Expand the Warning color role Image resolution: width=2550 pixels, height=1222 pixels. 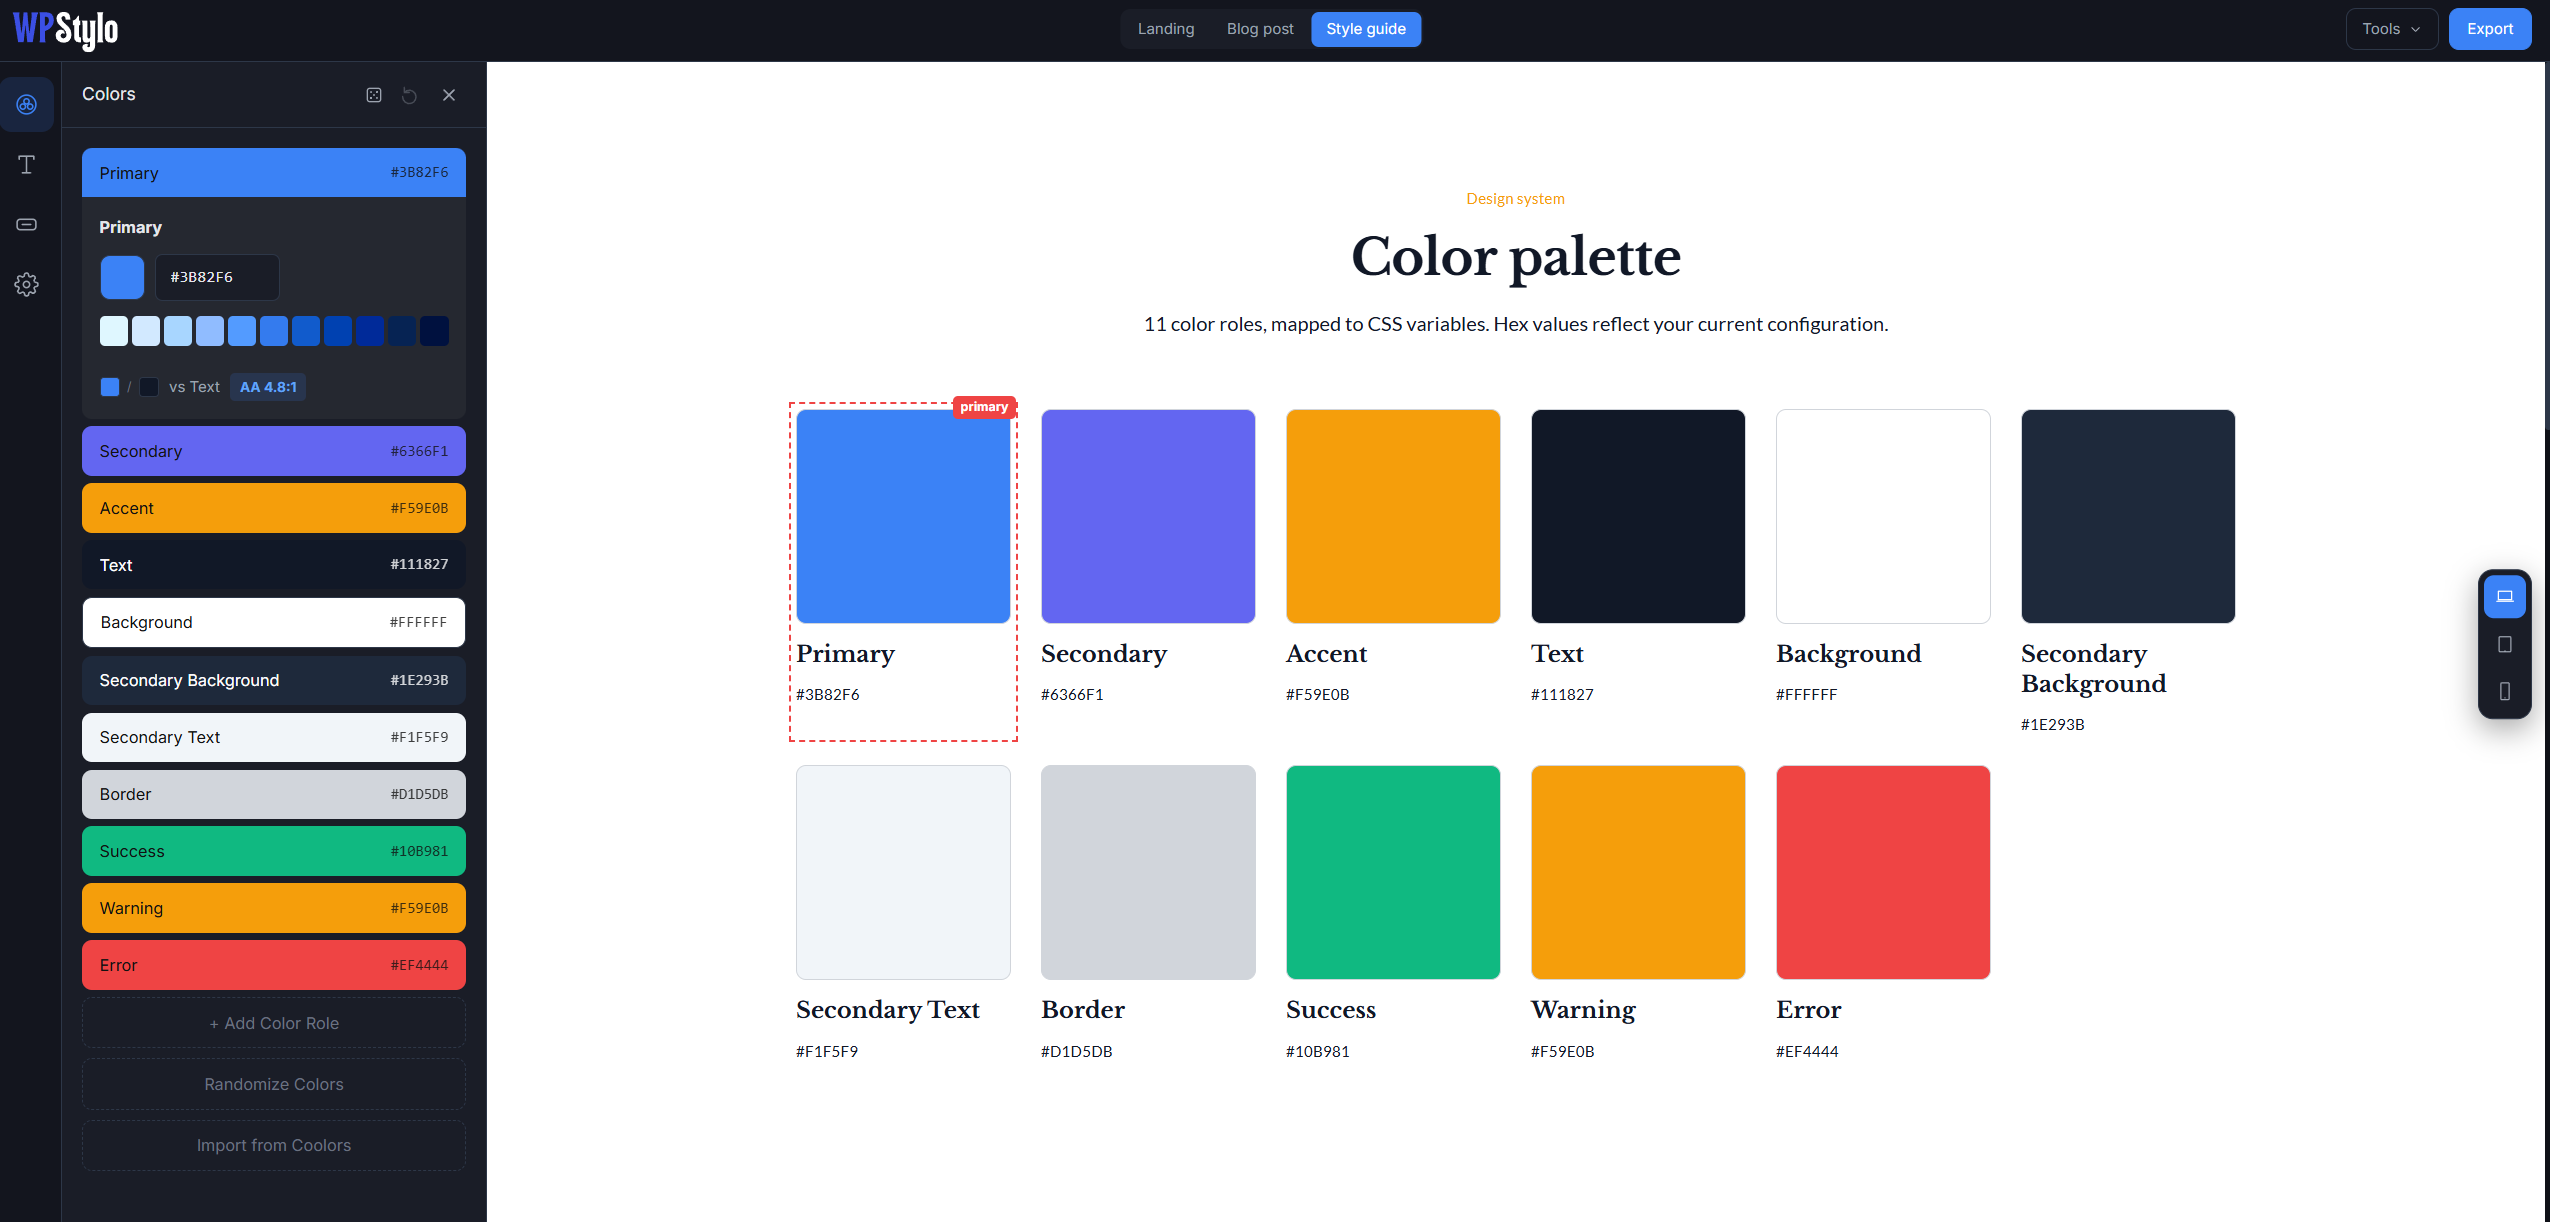[274, 908]
